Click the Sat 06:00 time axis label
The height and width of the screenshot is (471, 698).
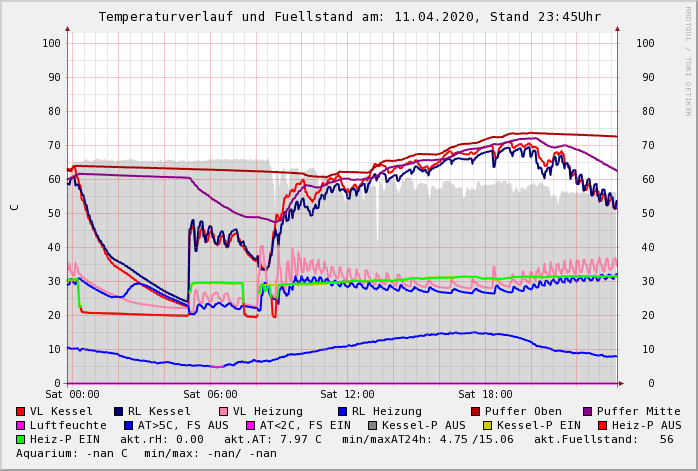pyautogui.click(x=210, y=395)
